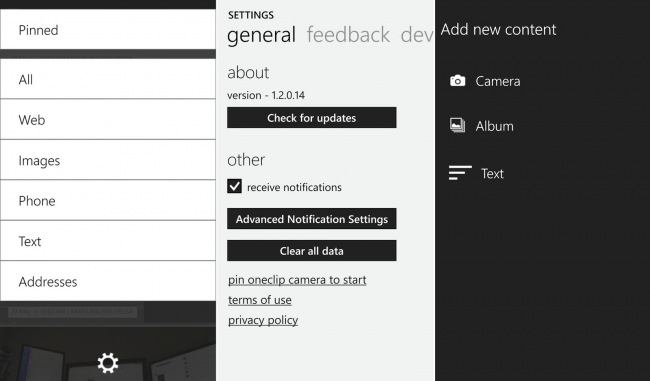Select the Text filter in list

click(x=108, y=241)
